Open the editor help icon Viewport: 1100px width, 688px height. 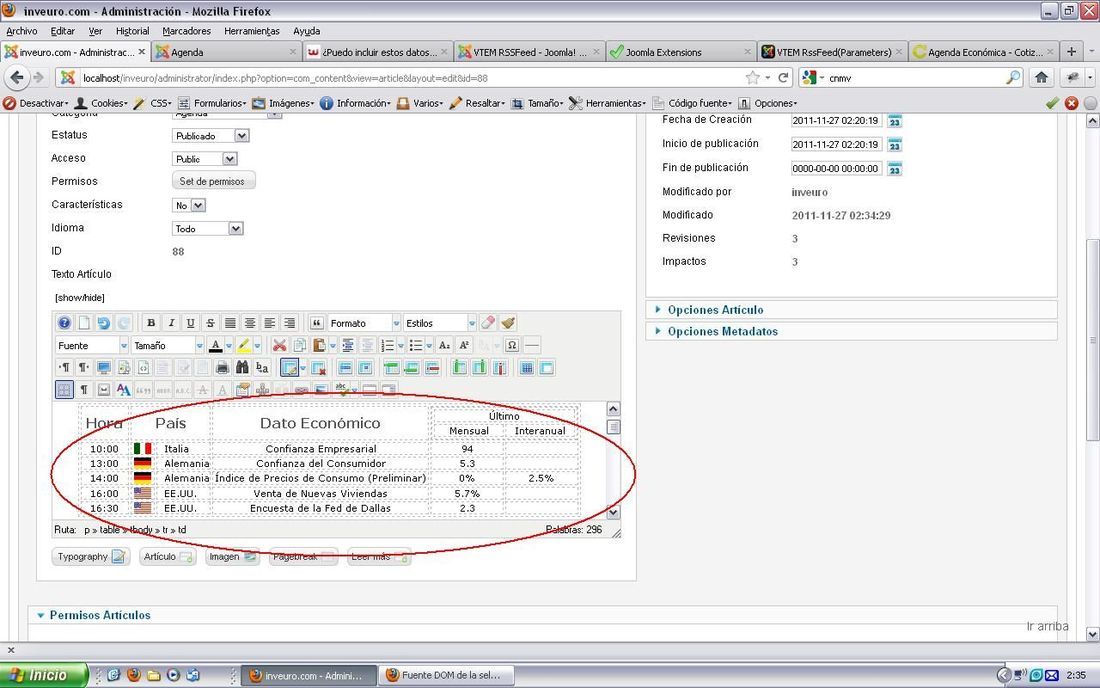click(x=64, y=323)
